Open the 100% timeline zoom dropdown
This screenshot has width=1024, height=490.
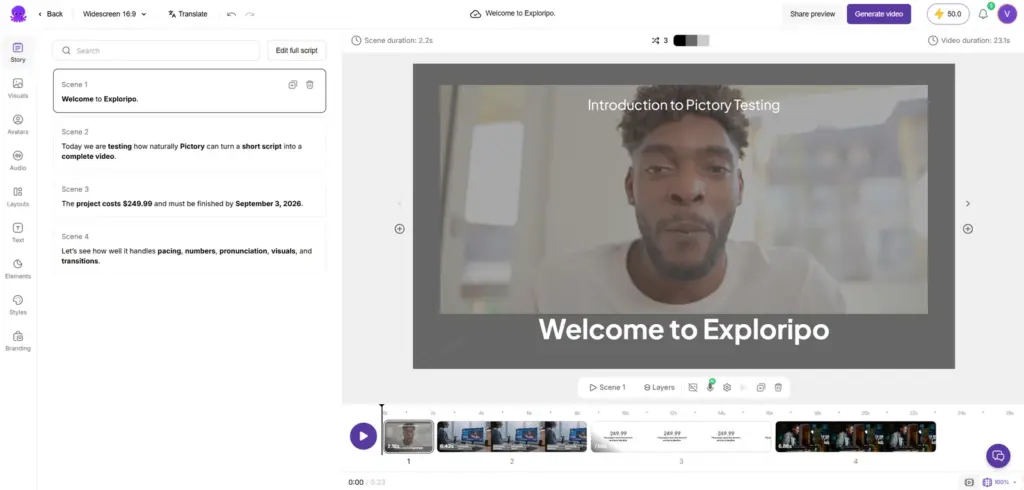coord(999,482)
